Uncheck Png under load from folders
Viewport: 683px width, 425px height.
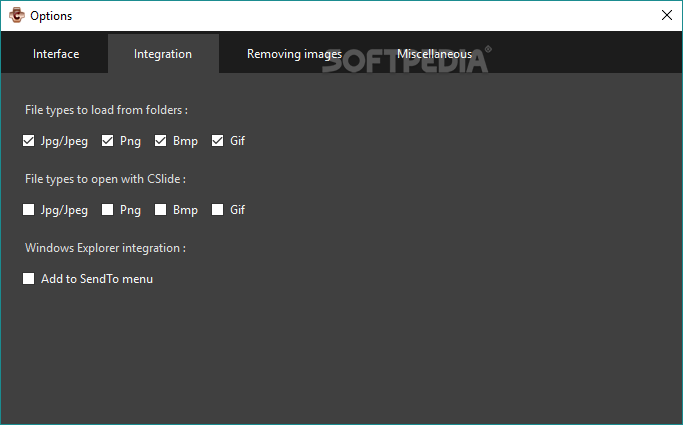tap(107, 141)
